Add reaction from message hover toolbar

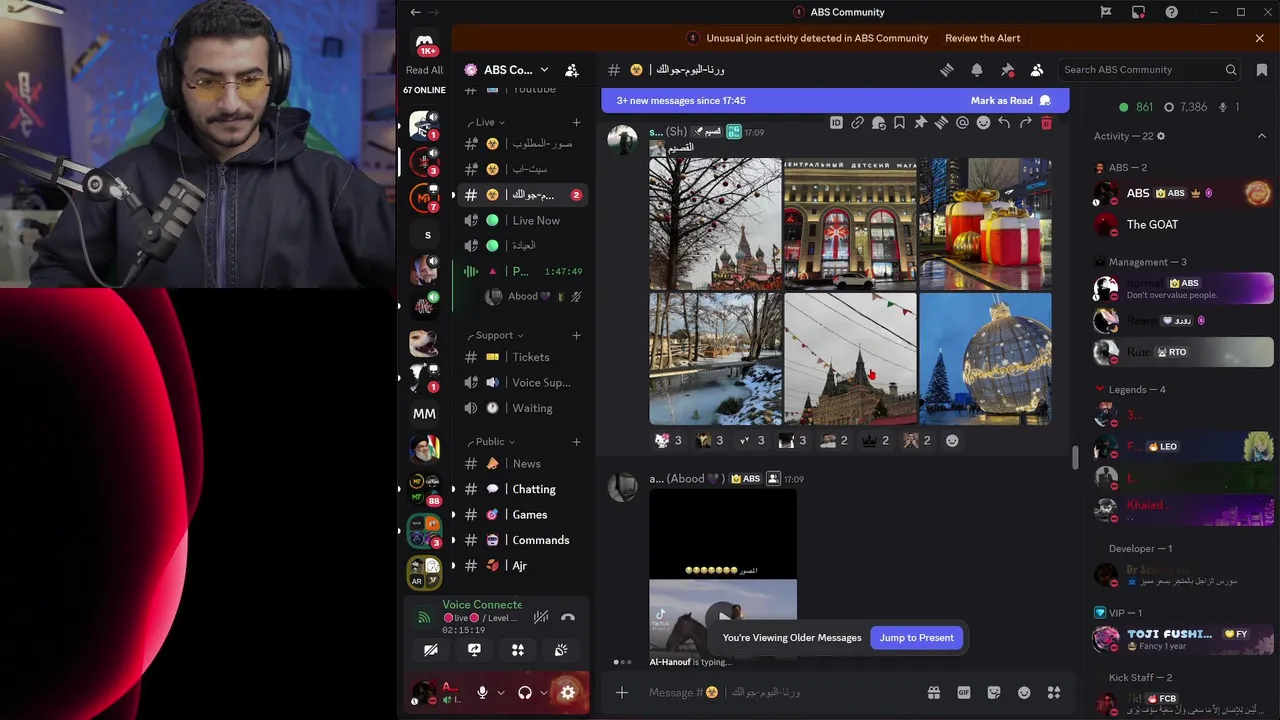click(983, 123)
